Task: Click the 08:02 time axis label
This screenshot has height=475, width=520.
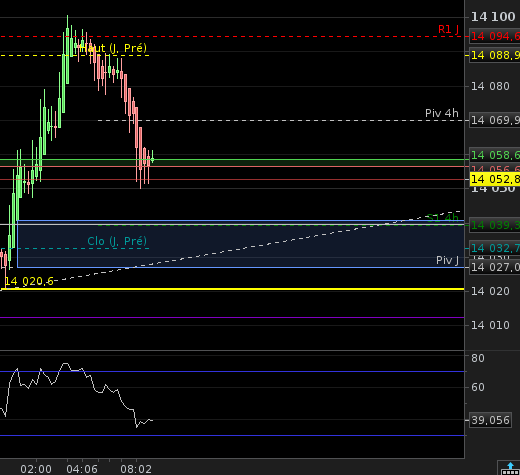Action: click(x=136, y=469)
